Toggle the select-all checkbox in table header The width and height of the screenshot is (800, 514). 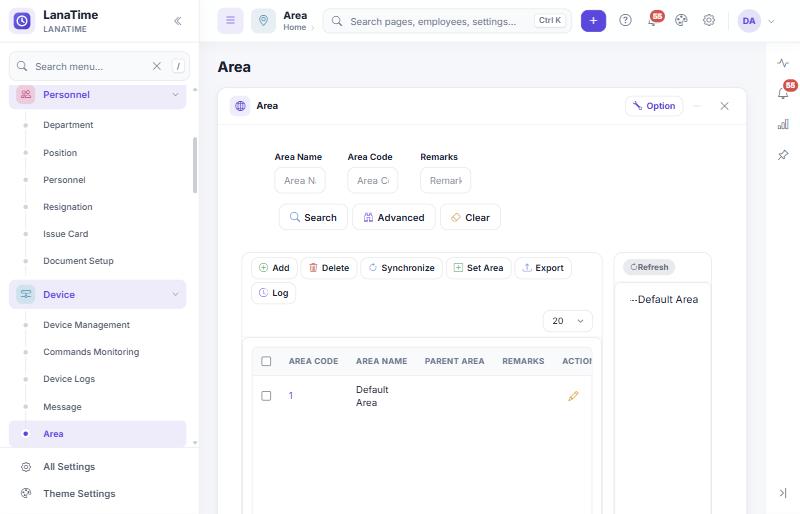coord(266,361)
